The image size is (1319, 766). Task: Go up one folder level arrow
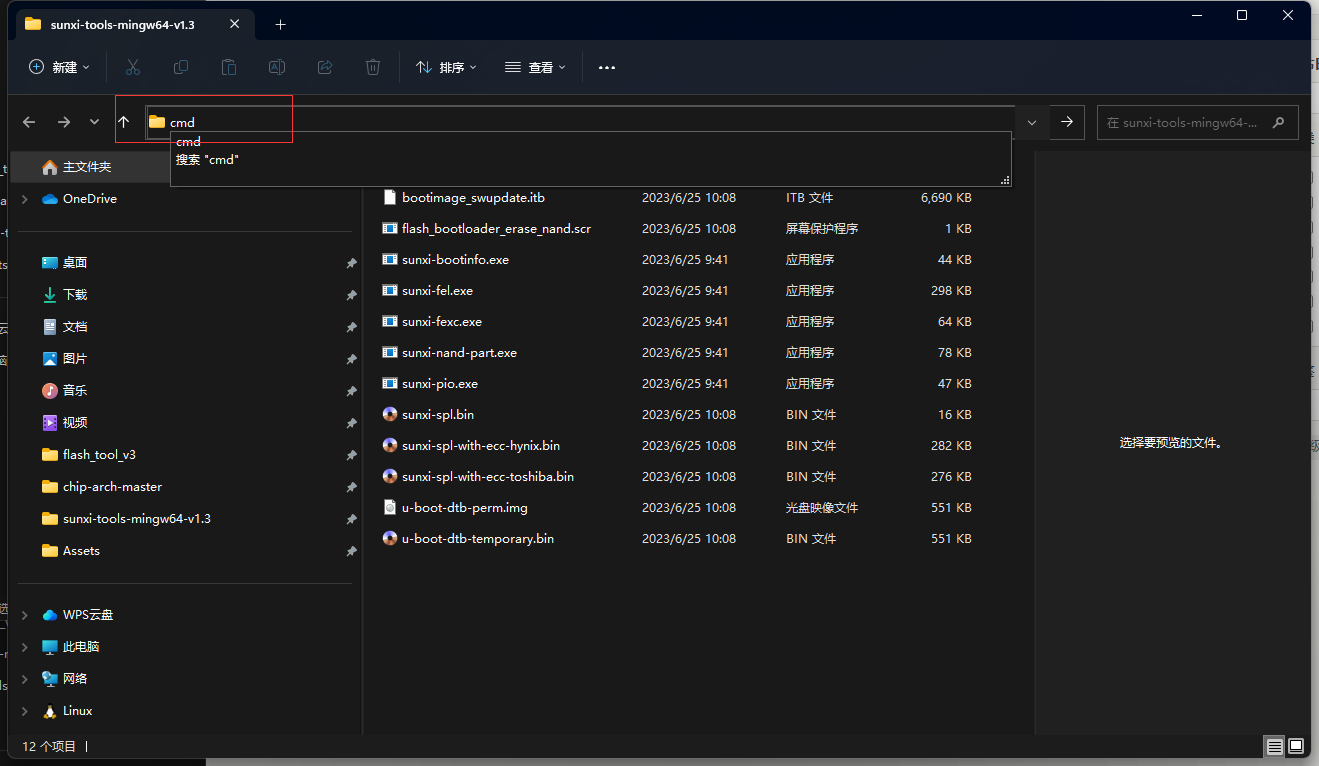pyautogui.click(x=124, y=122)
